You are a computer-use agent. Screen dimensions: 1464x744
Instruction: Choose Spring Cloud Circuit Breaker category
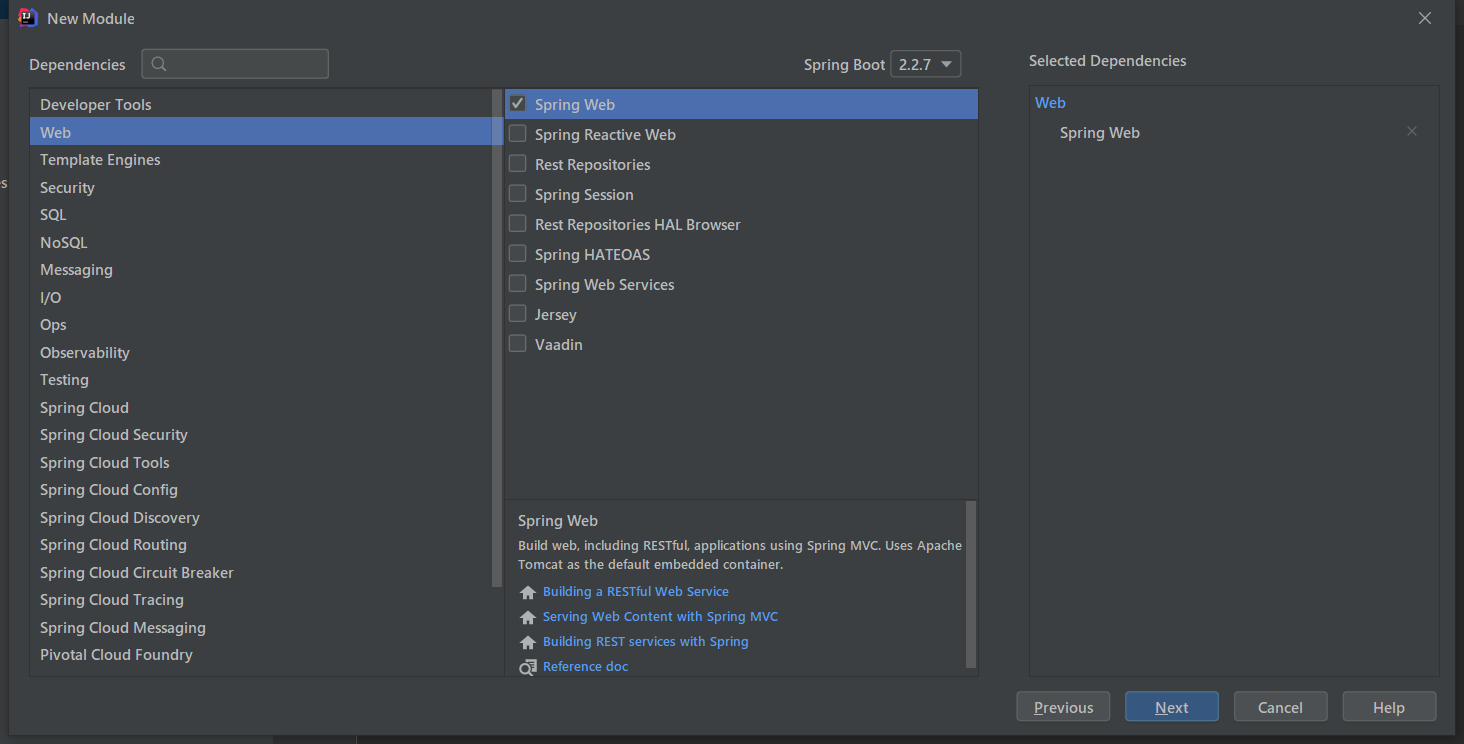click(x=261, y=572)
